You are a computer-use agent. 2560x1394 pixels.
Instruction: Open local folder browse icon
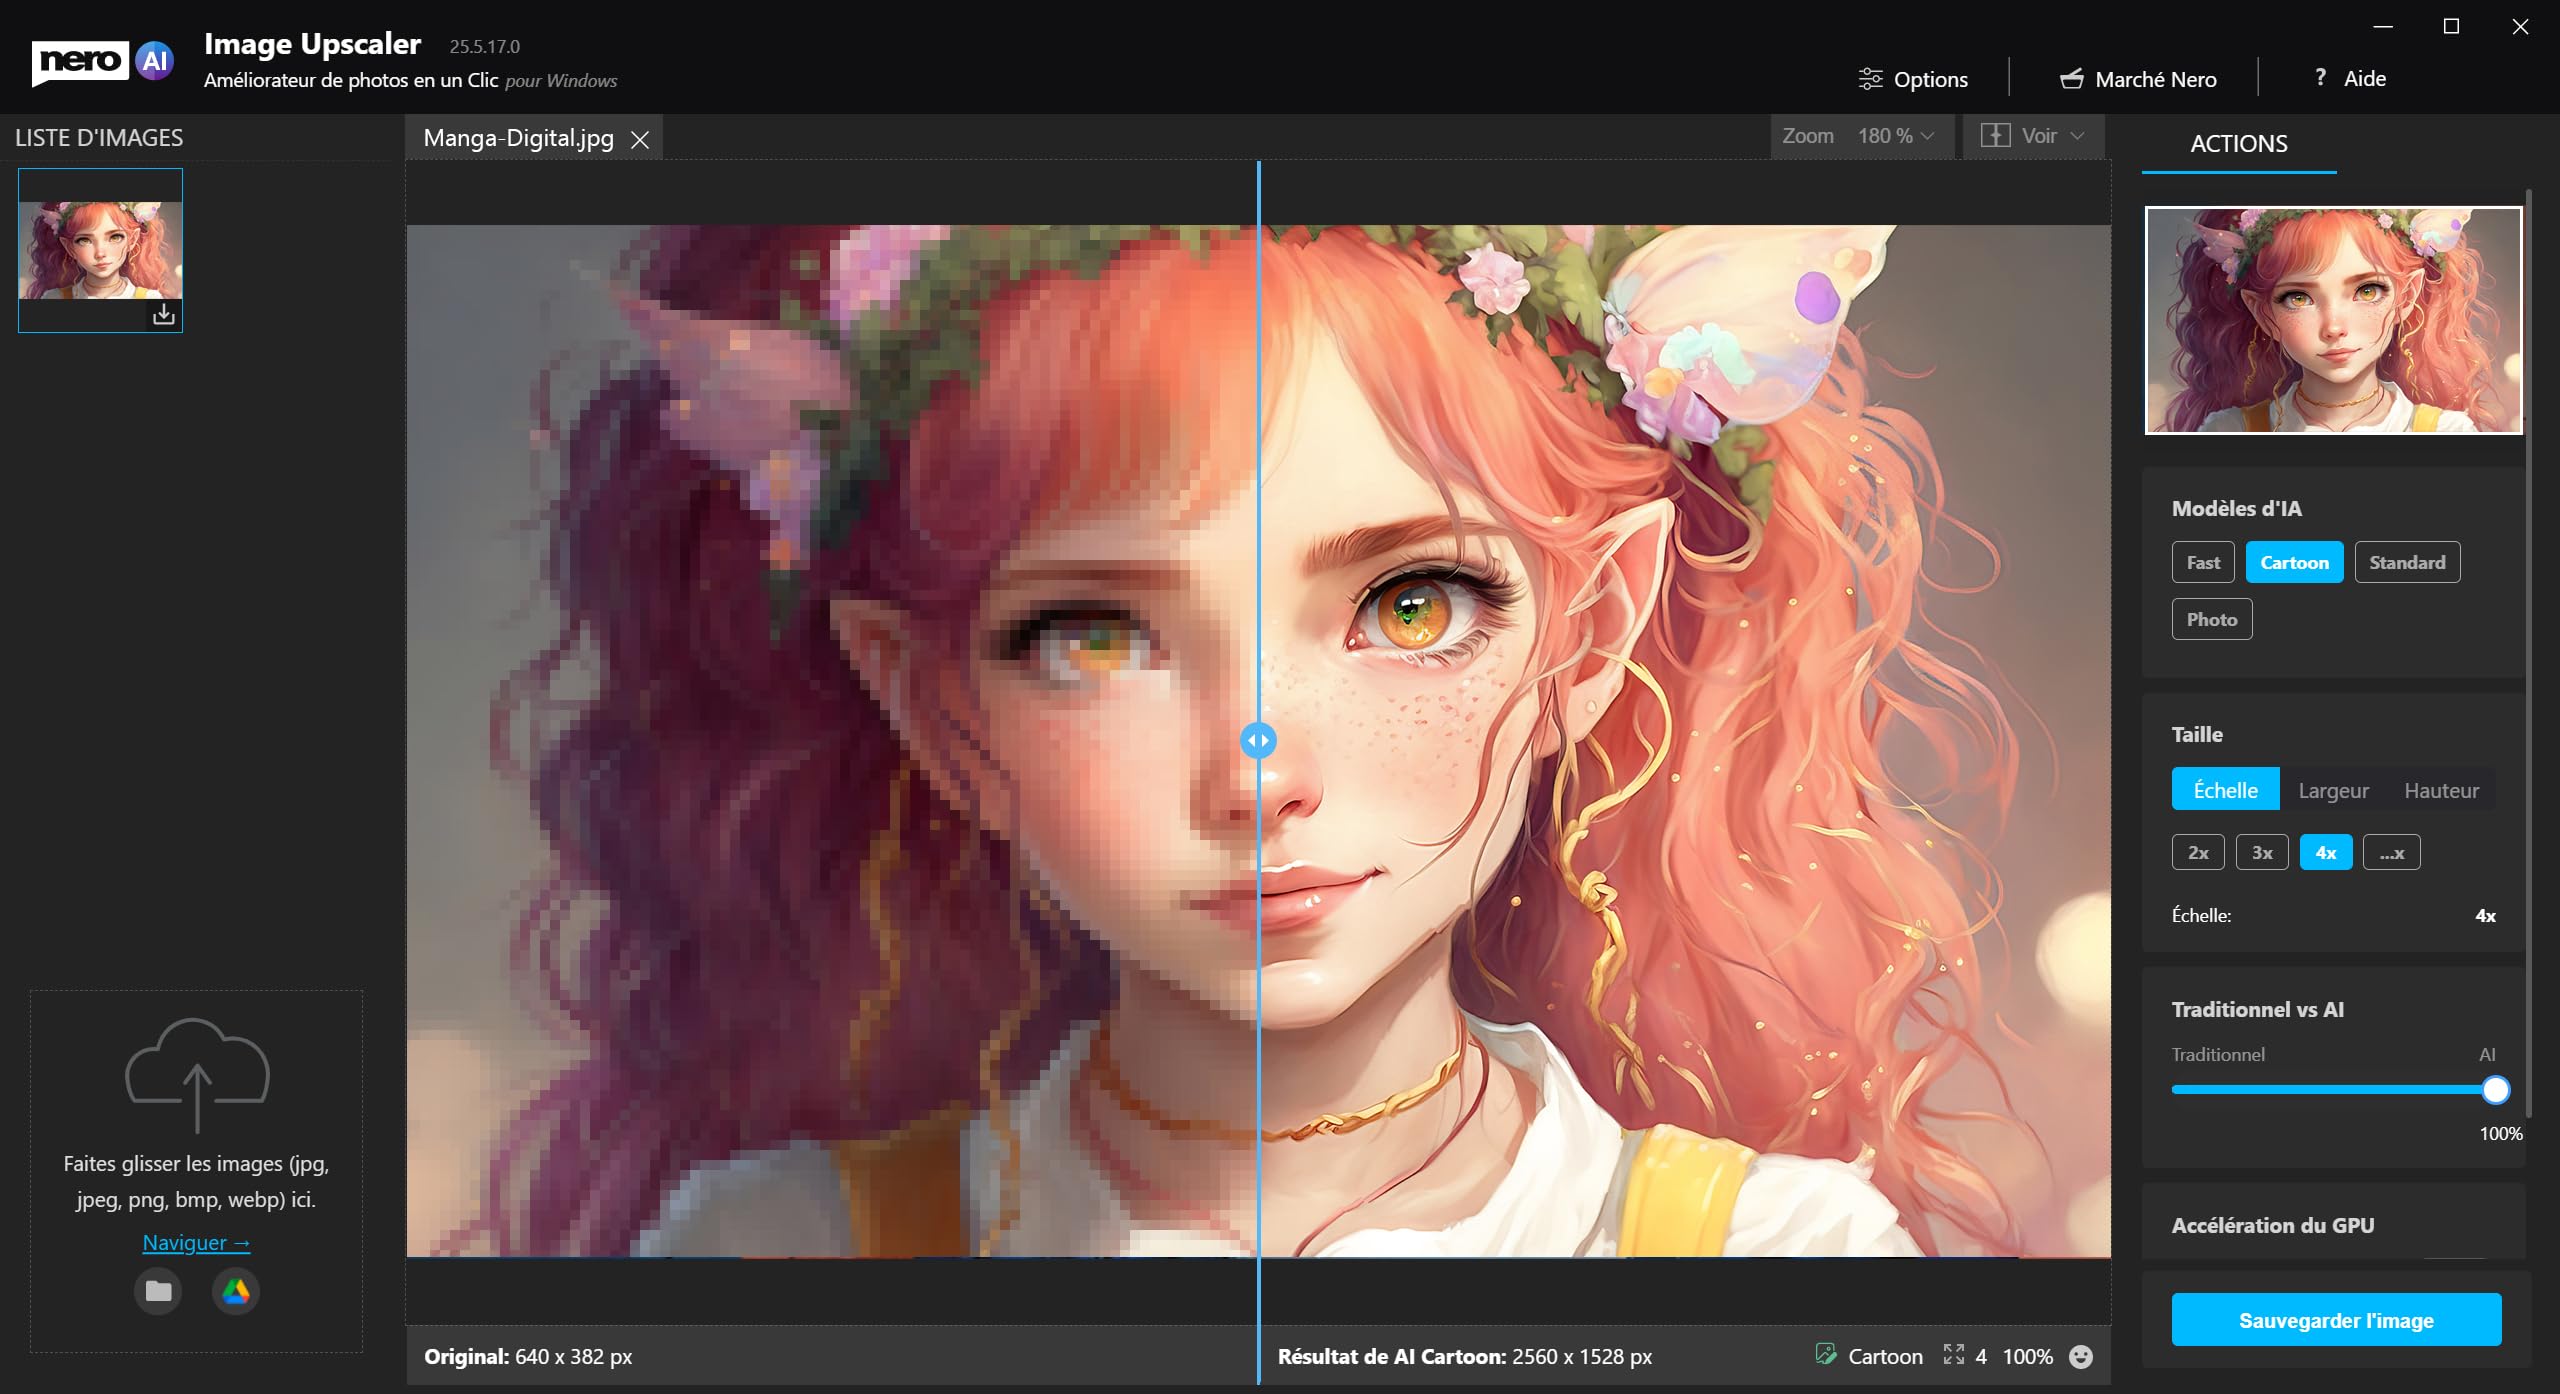tap(158, 1291)
